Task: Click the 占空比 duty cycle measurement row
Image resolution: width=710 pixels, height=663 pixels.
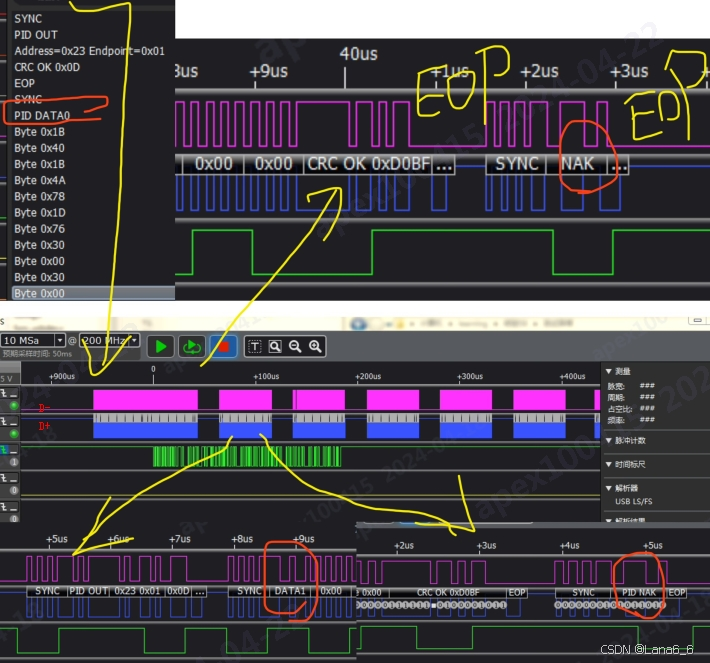Action: coord(631,408)
